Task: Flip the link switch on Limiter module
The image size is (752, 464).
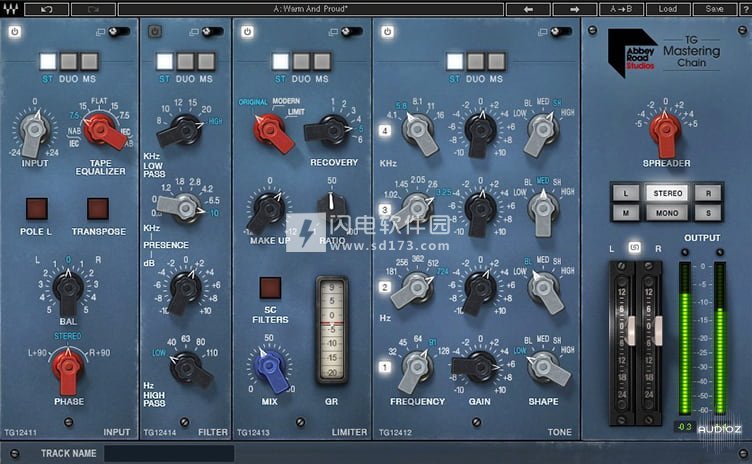Action: (x=352, y=32)
